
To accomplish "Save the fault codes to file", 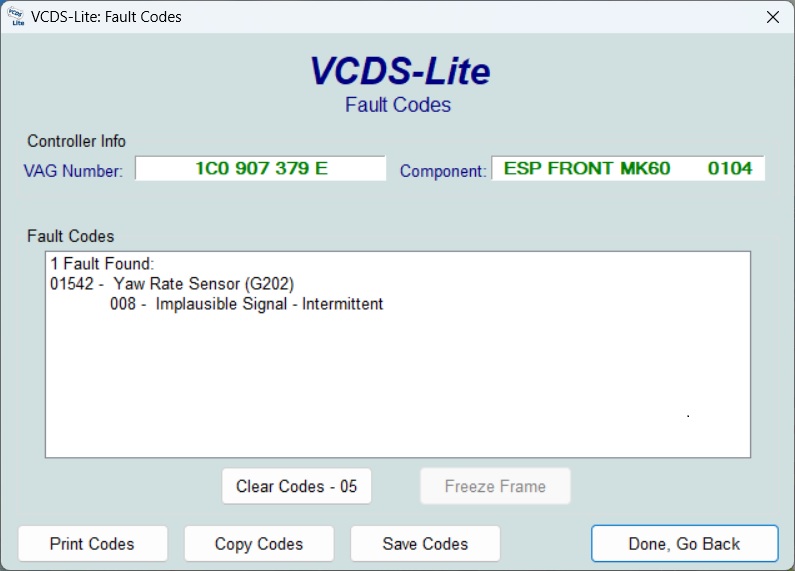I will coord(425,544).
